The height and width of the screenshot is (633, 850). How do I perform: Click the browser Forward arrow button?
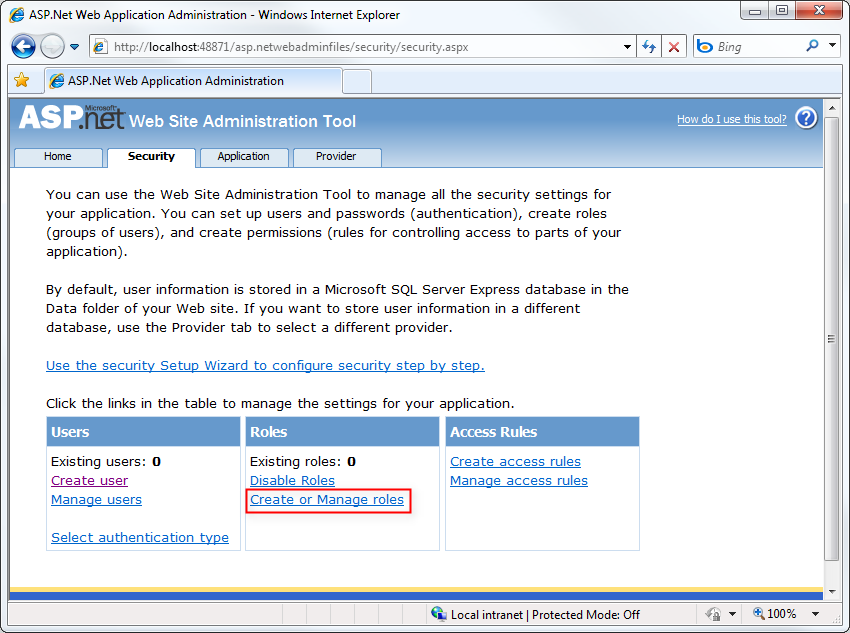pyautogui.click(x=53, y=47)
